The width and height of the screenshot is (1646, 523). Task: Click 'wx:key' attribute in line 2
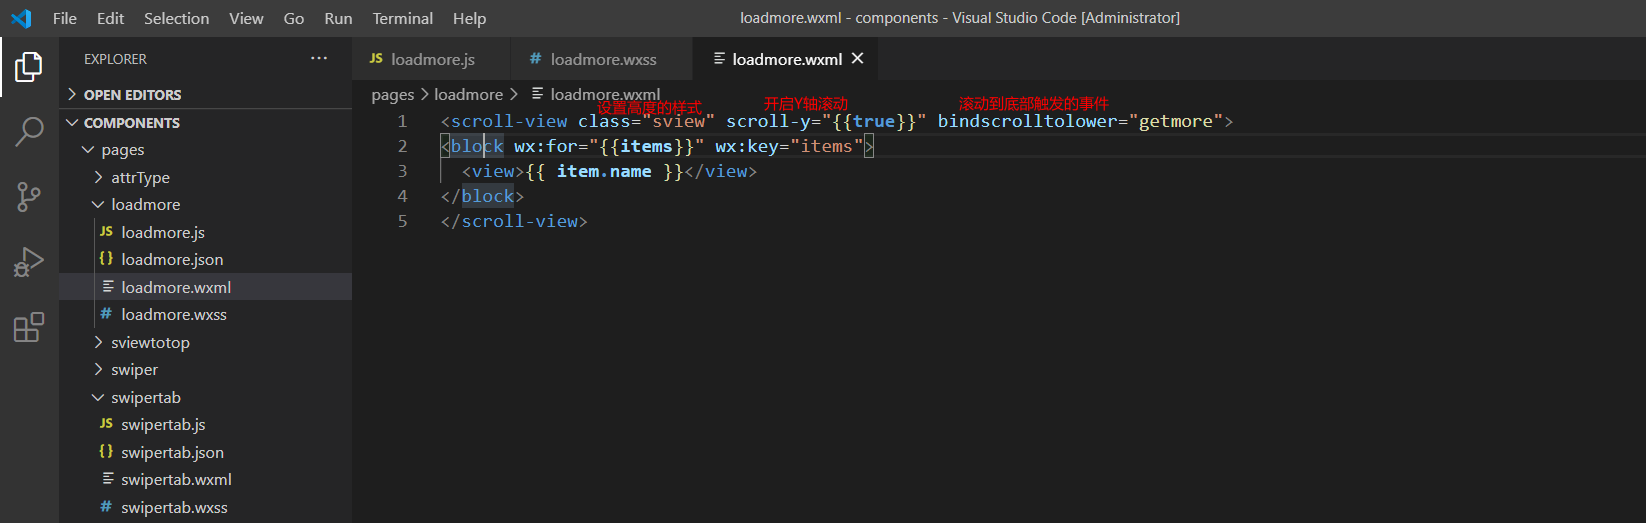click(x=746, y=146)
